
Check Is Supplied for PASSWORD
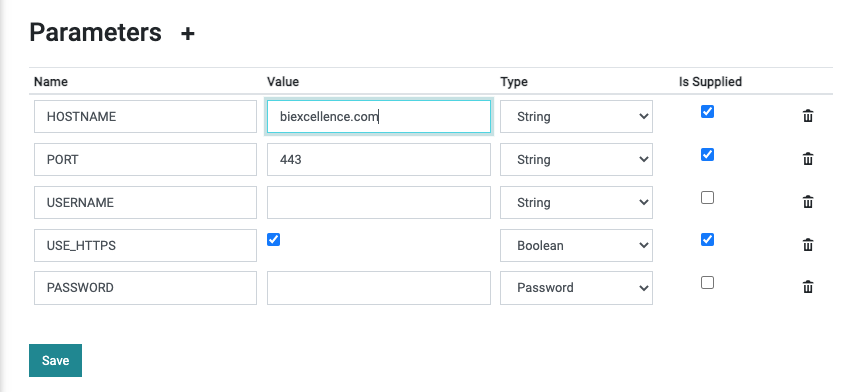point(707,283)
